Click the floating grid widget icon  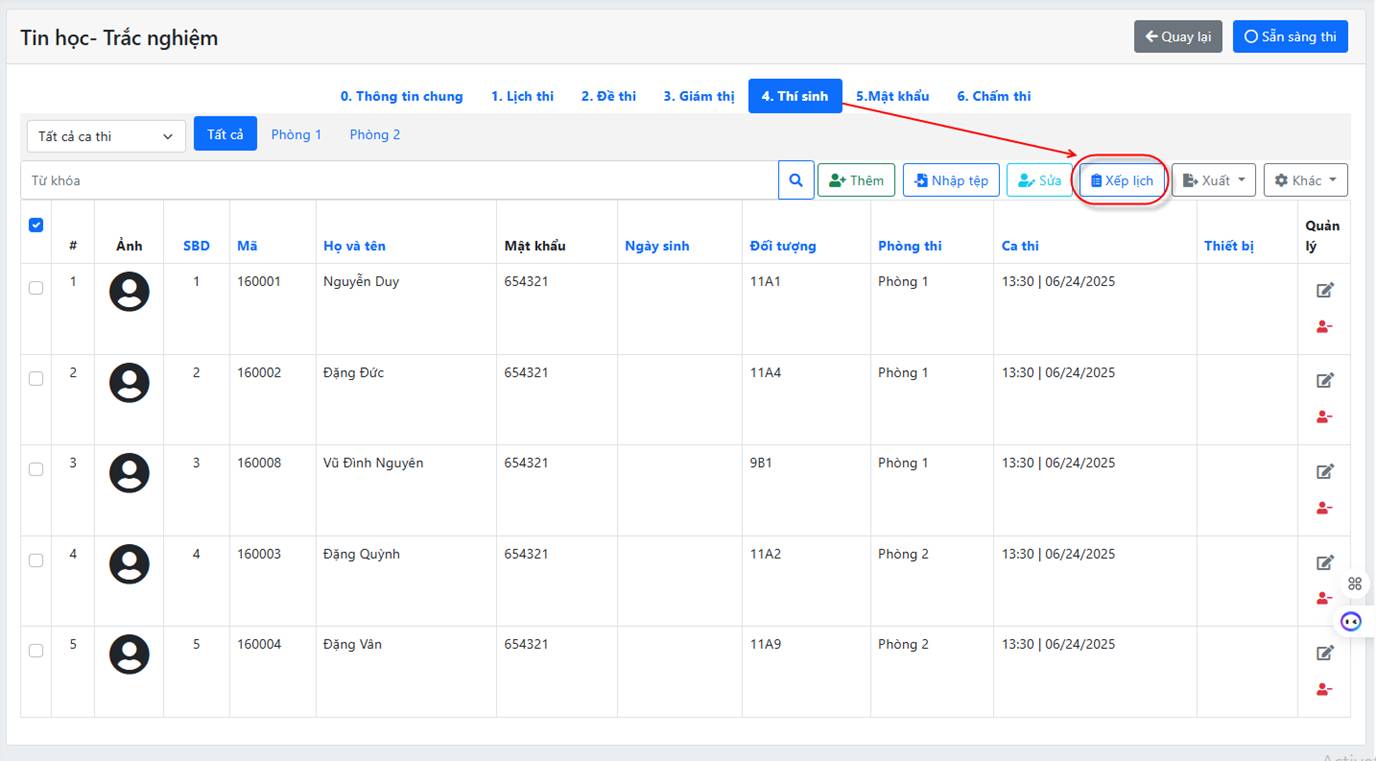1355,584
